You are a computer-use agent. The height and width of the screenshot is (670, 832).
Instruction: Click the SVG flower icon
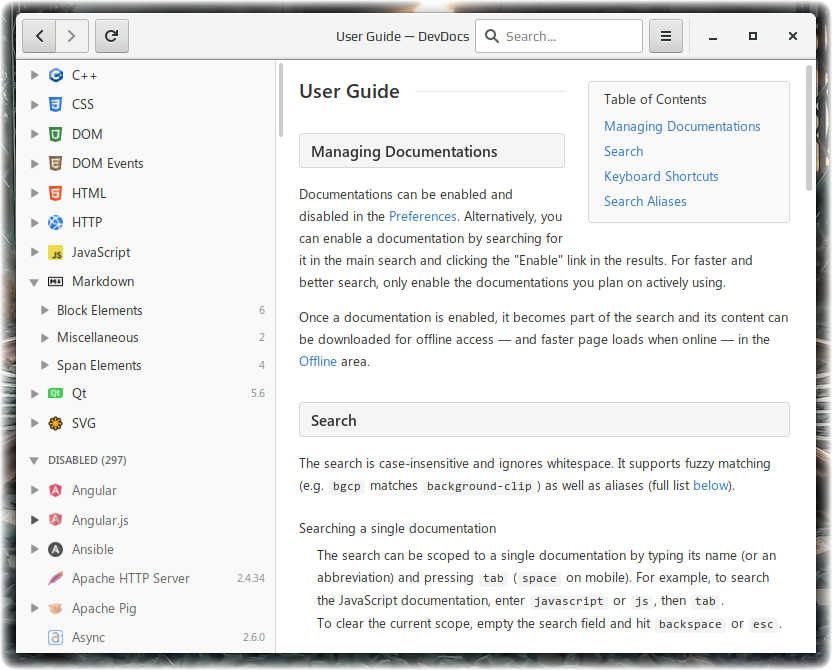coord(56,423)
